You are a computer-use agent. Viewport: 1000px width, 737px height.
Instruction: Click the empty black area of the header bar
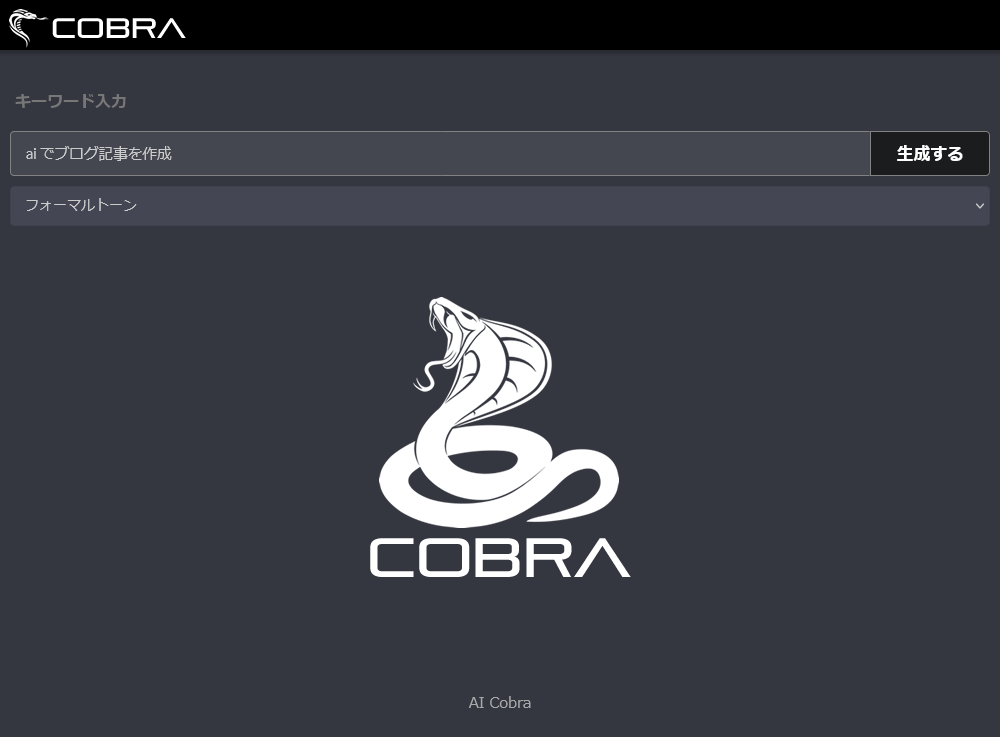(600, 25)
